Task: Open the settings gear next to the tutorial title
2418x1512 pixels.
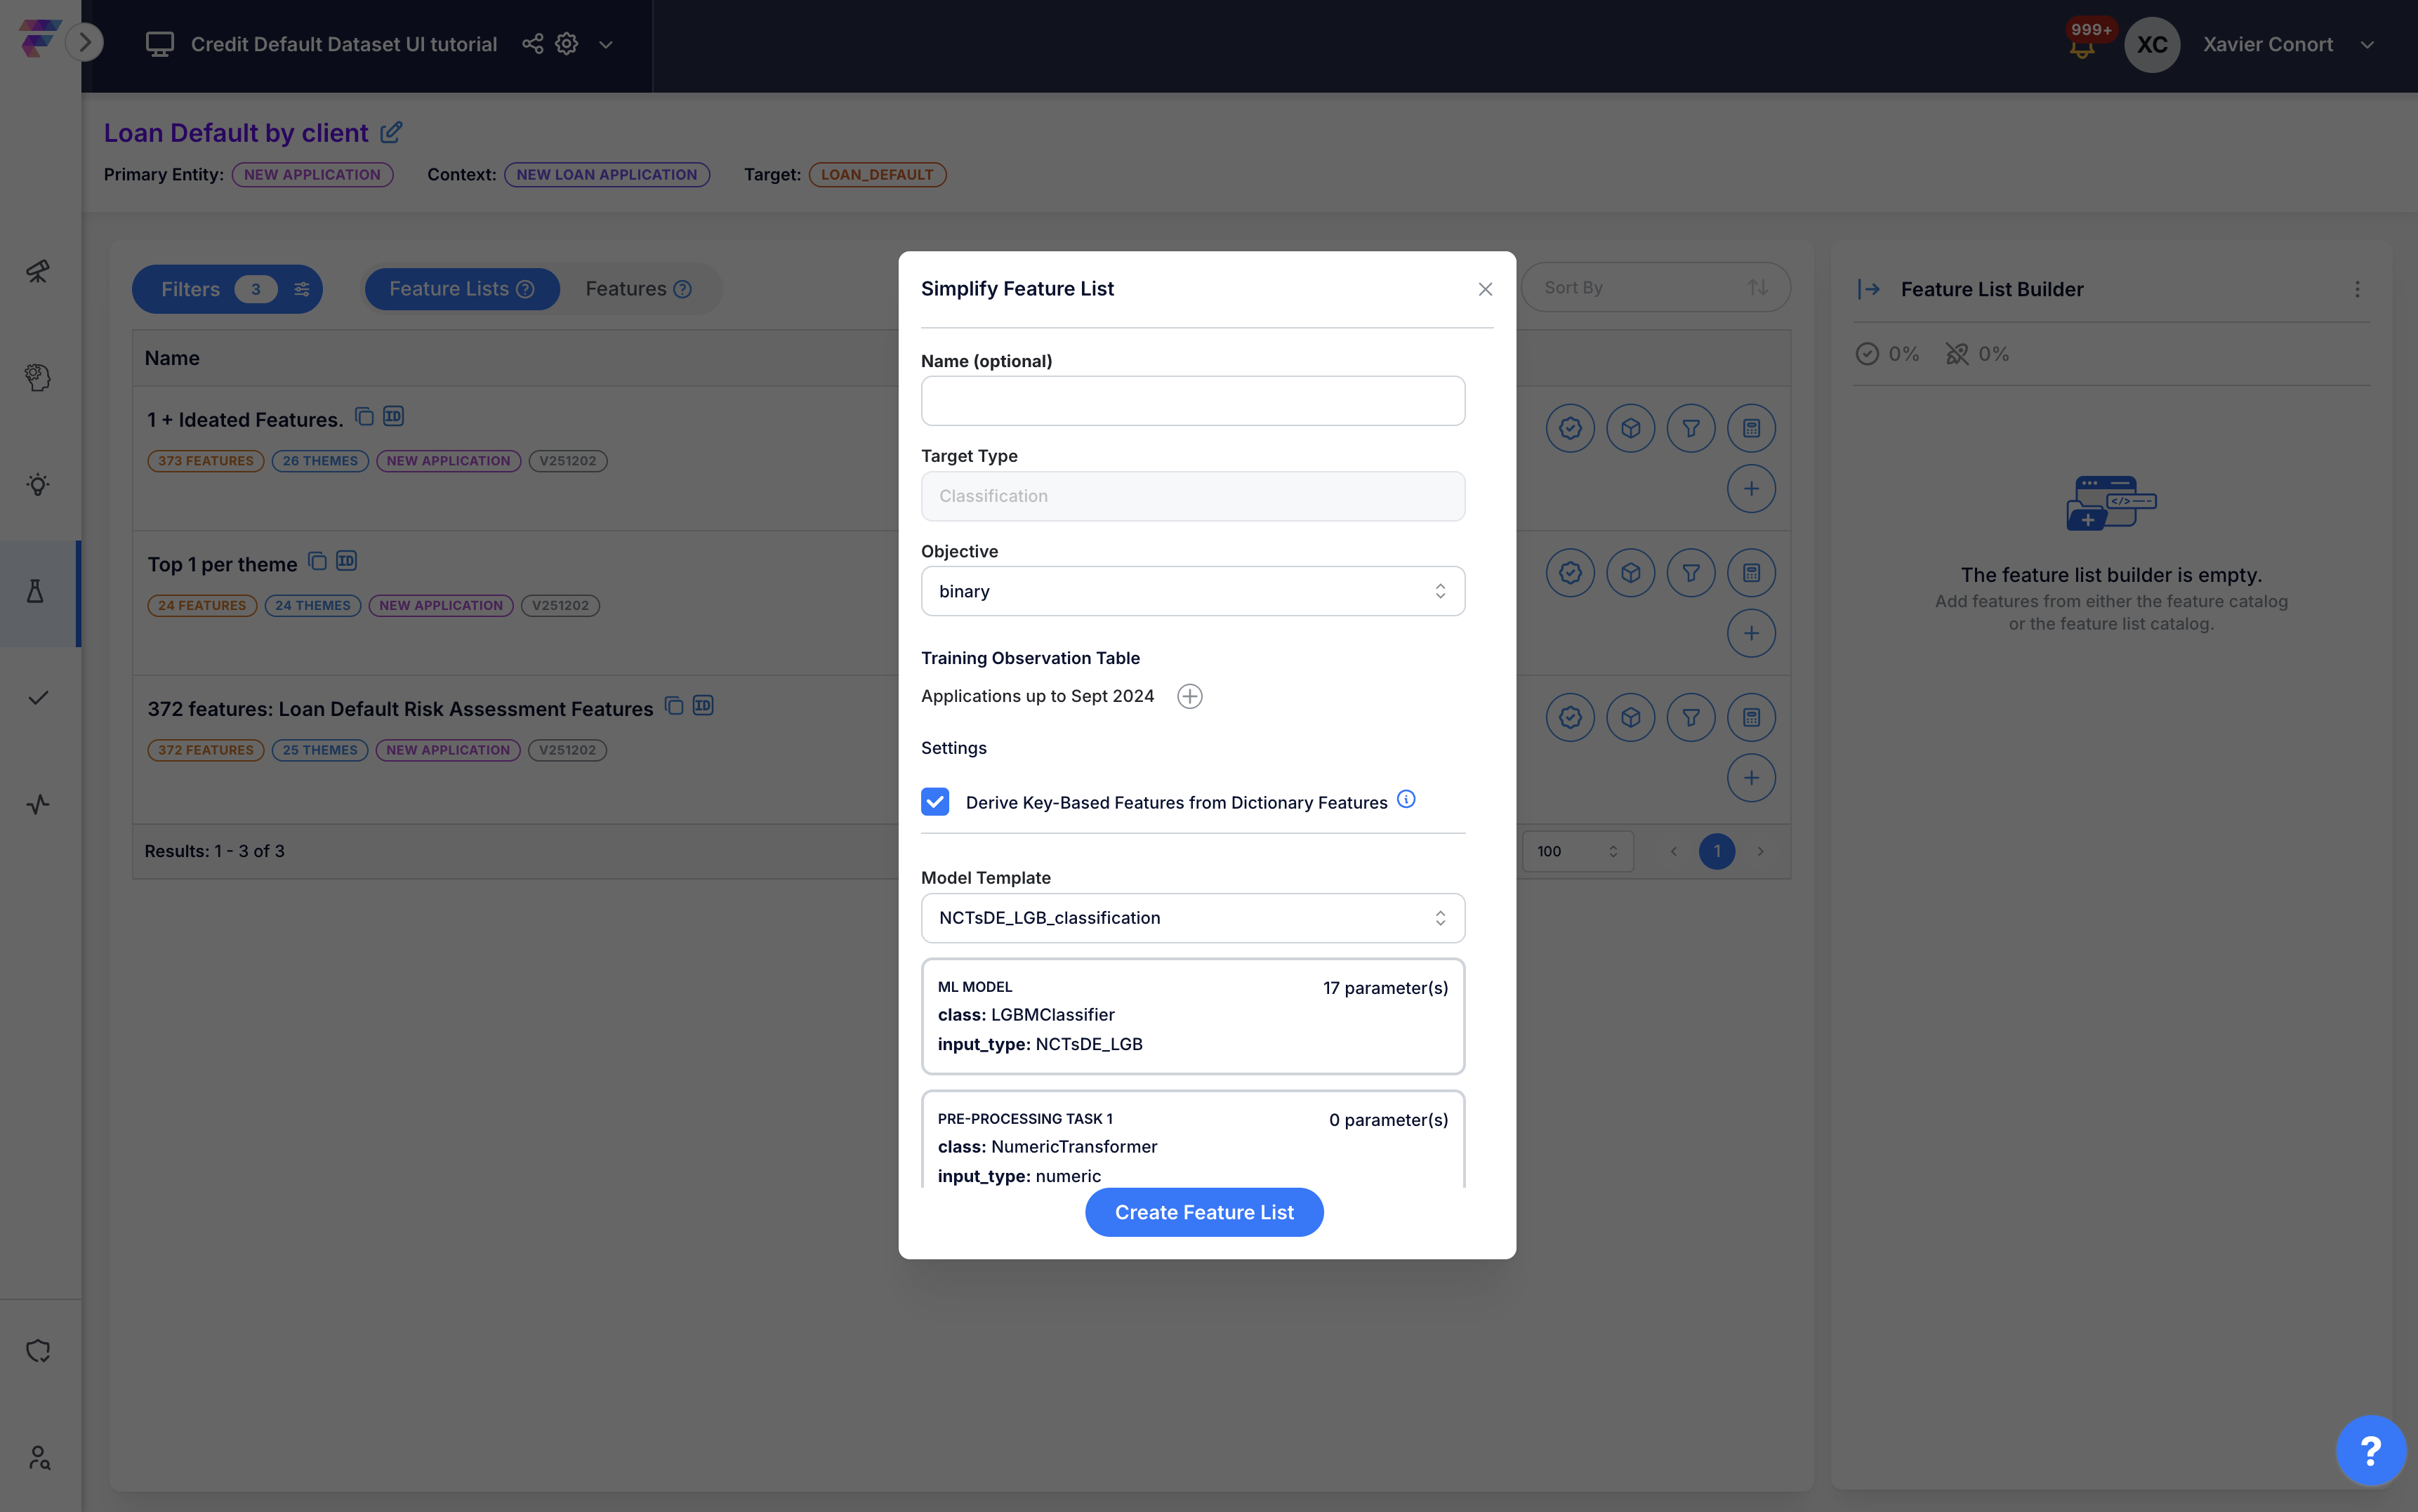Action: pos(567,44)
